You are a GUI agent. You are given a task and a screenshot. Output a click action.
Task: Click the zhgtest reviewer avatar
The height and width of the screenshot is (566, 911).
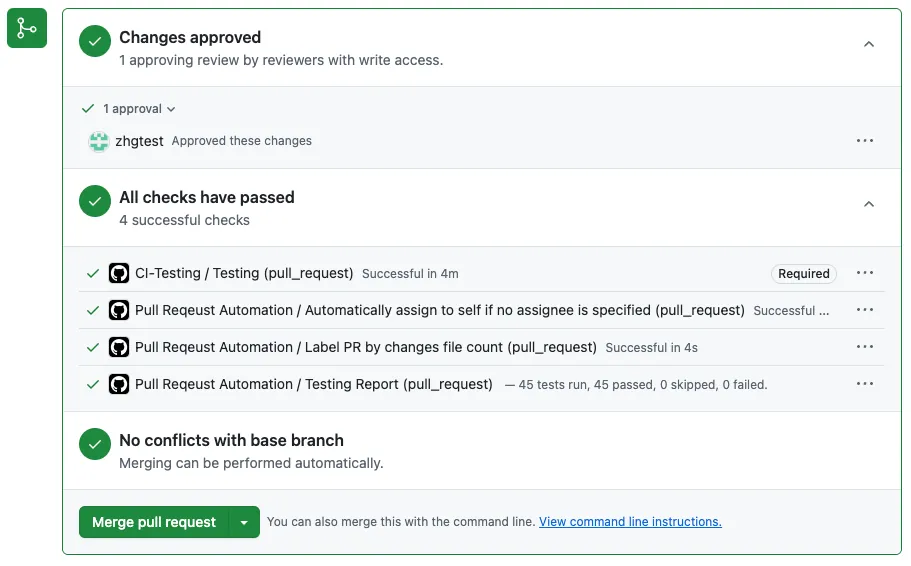tap(98, 141)
